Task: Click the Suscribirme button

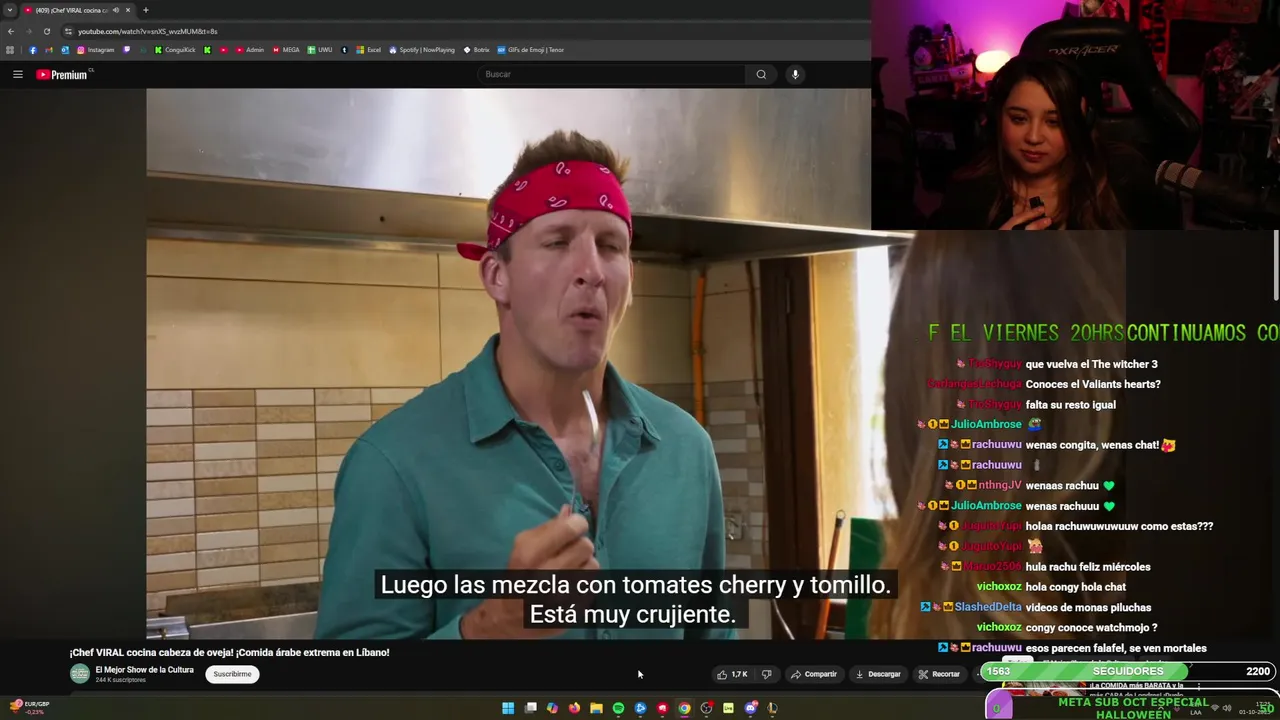Action: (x=232, y=674)
